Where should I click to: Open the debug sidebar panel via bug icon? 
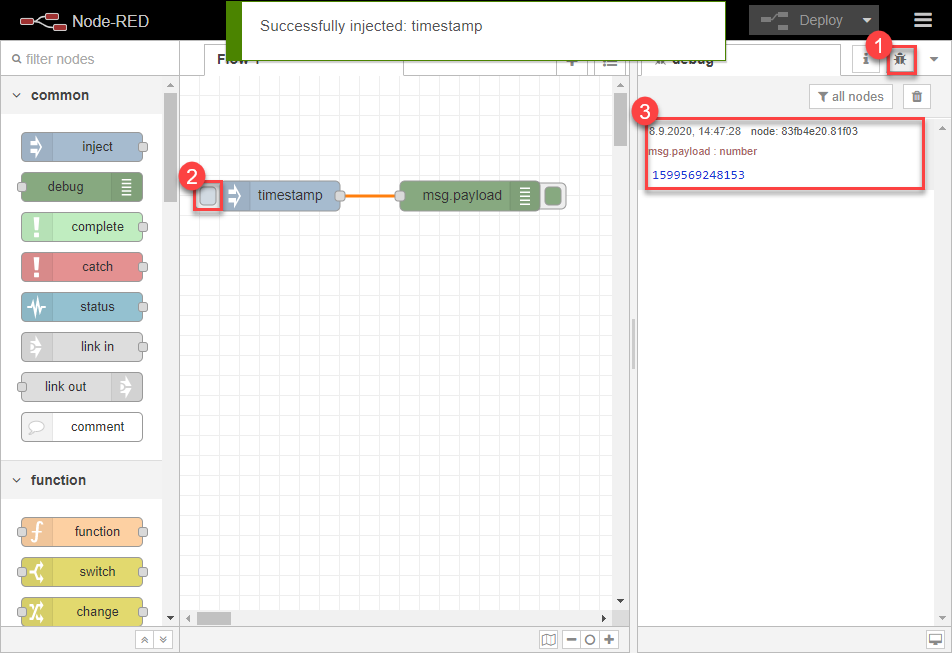[x=901, y=59]
